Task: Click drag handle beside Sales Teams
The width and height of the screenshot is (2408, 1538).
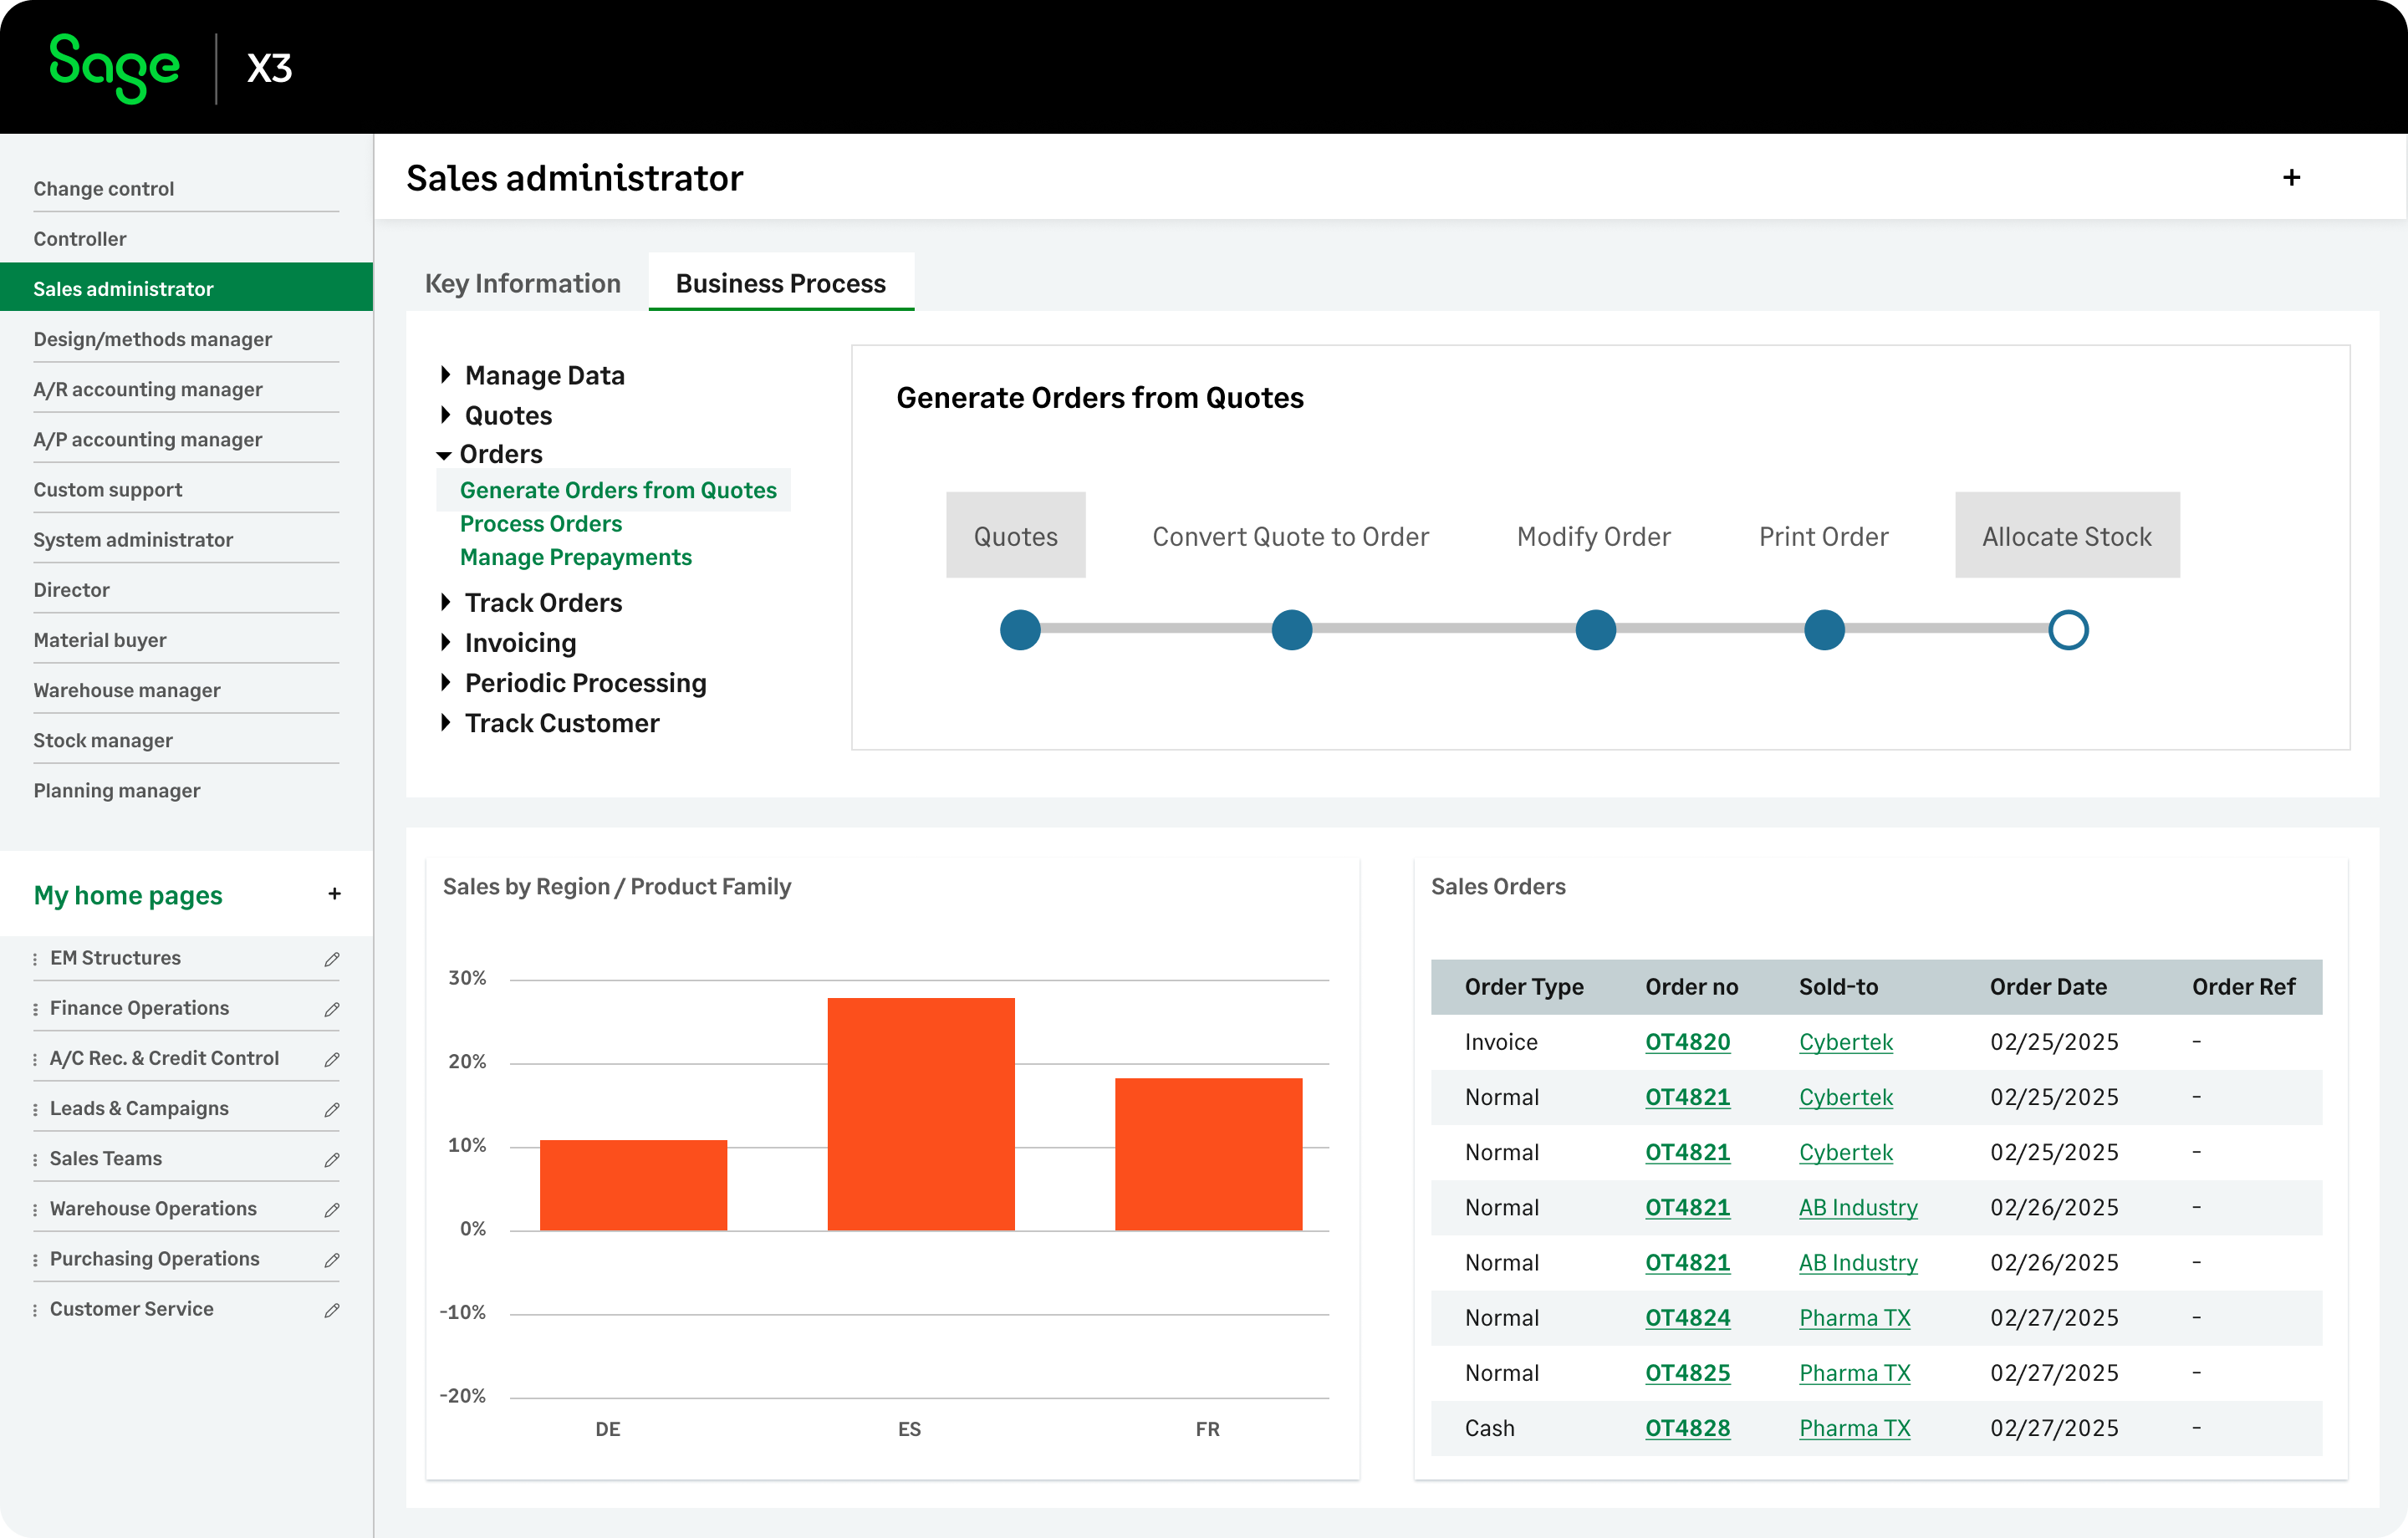Action: point(36,1160)
